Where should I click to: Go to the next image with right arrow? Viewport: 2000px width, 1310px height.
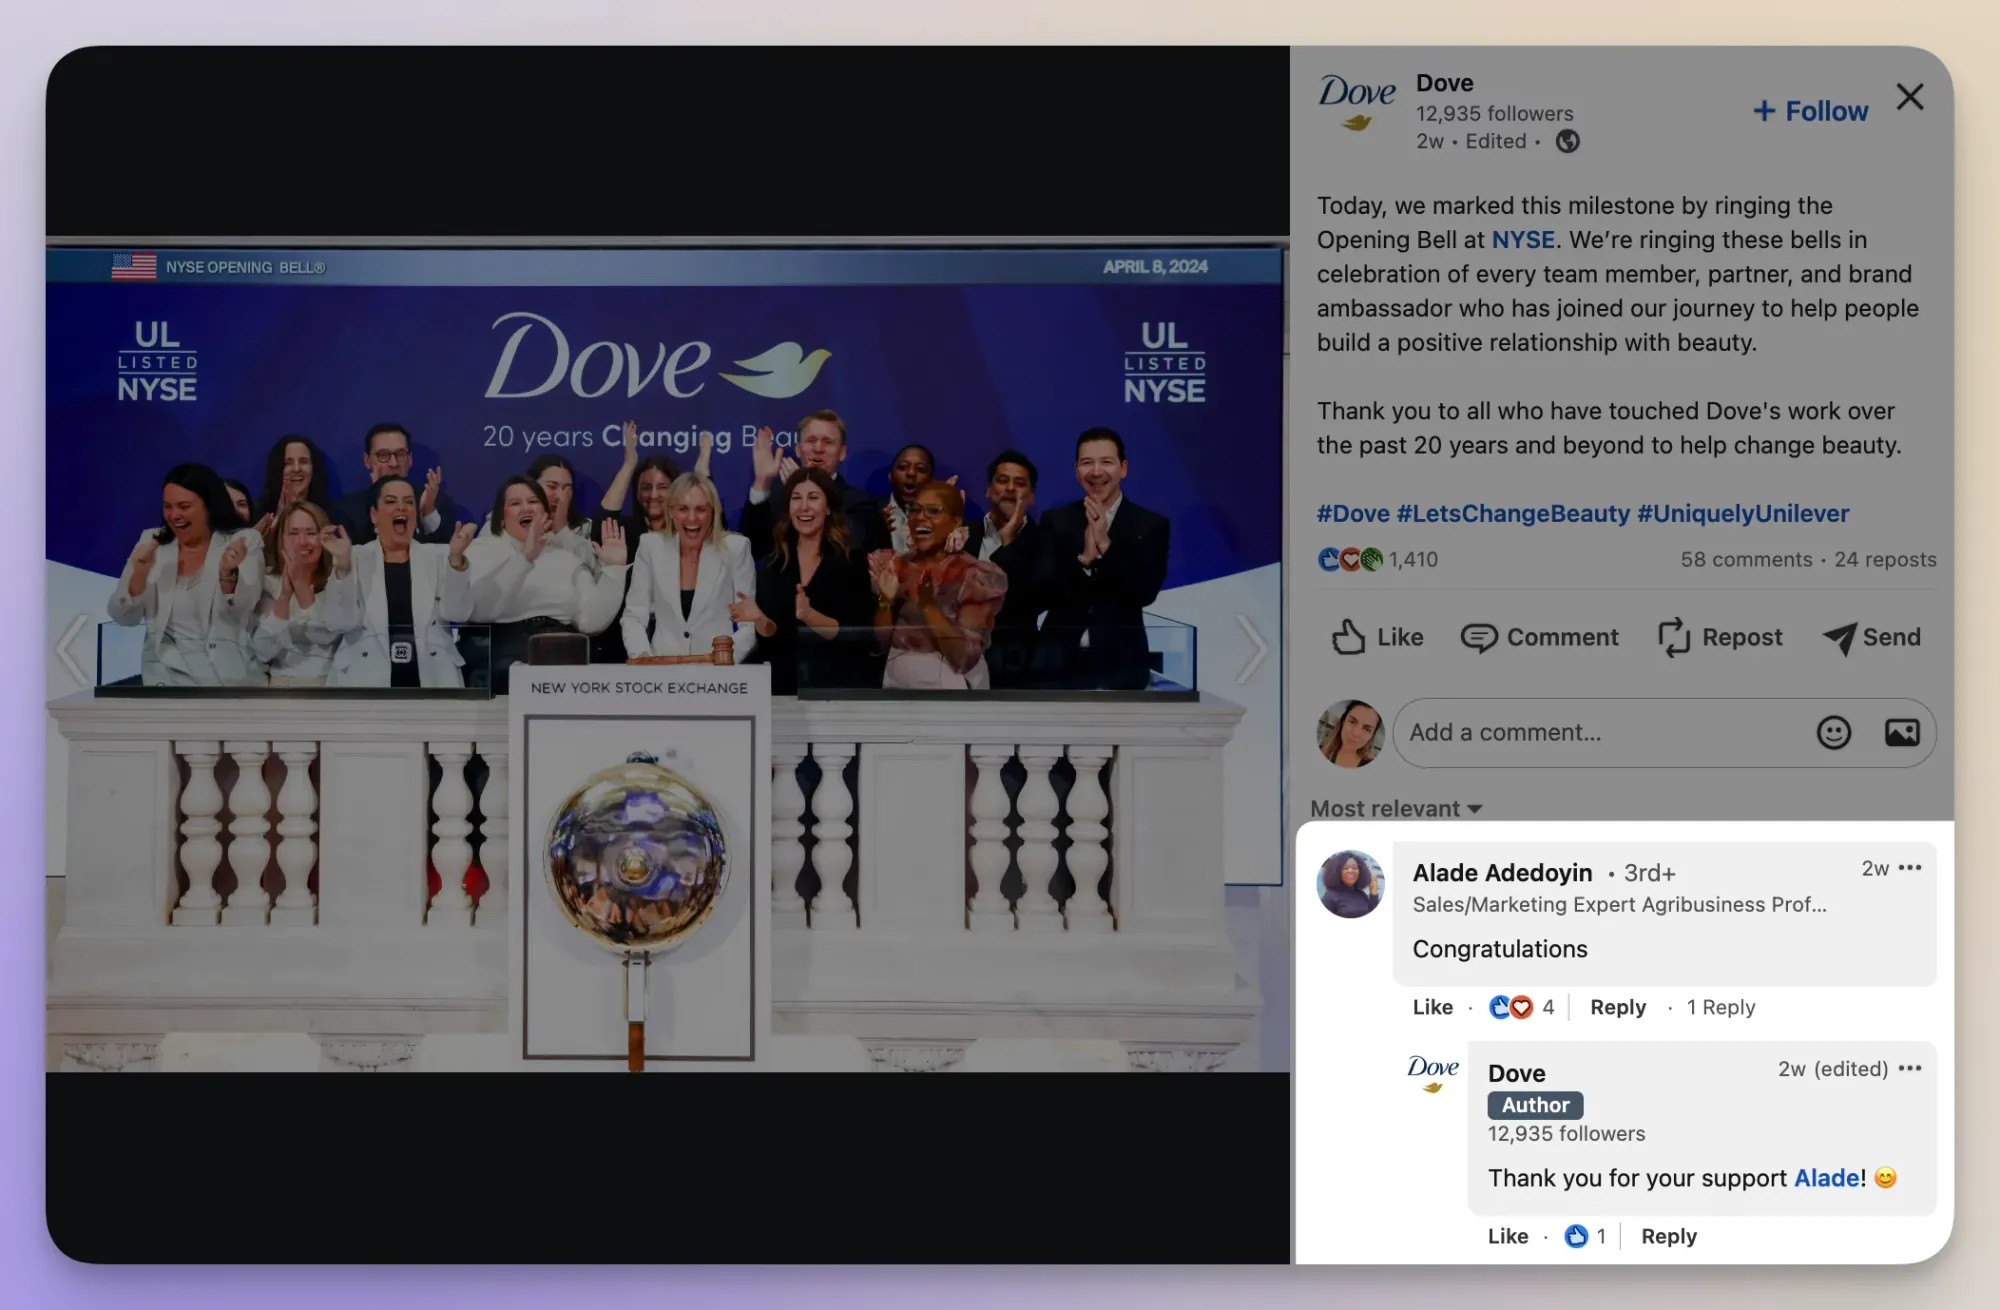click(1251, 650)
